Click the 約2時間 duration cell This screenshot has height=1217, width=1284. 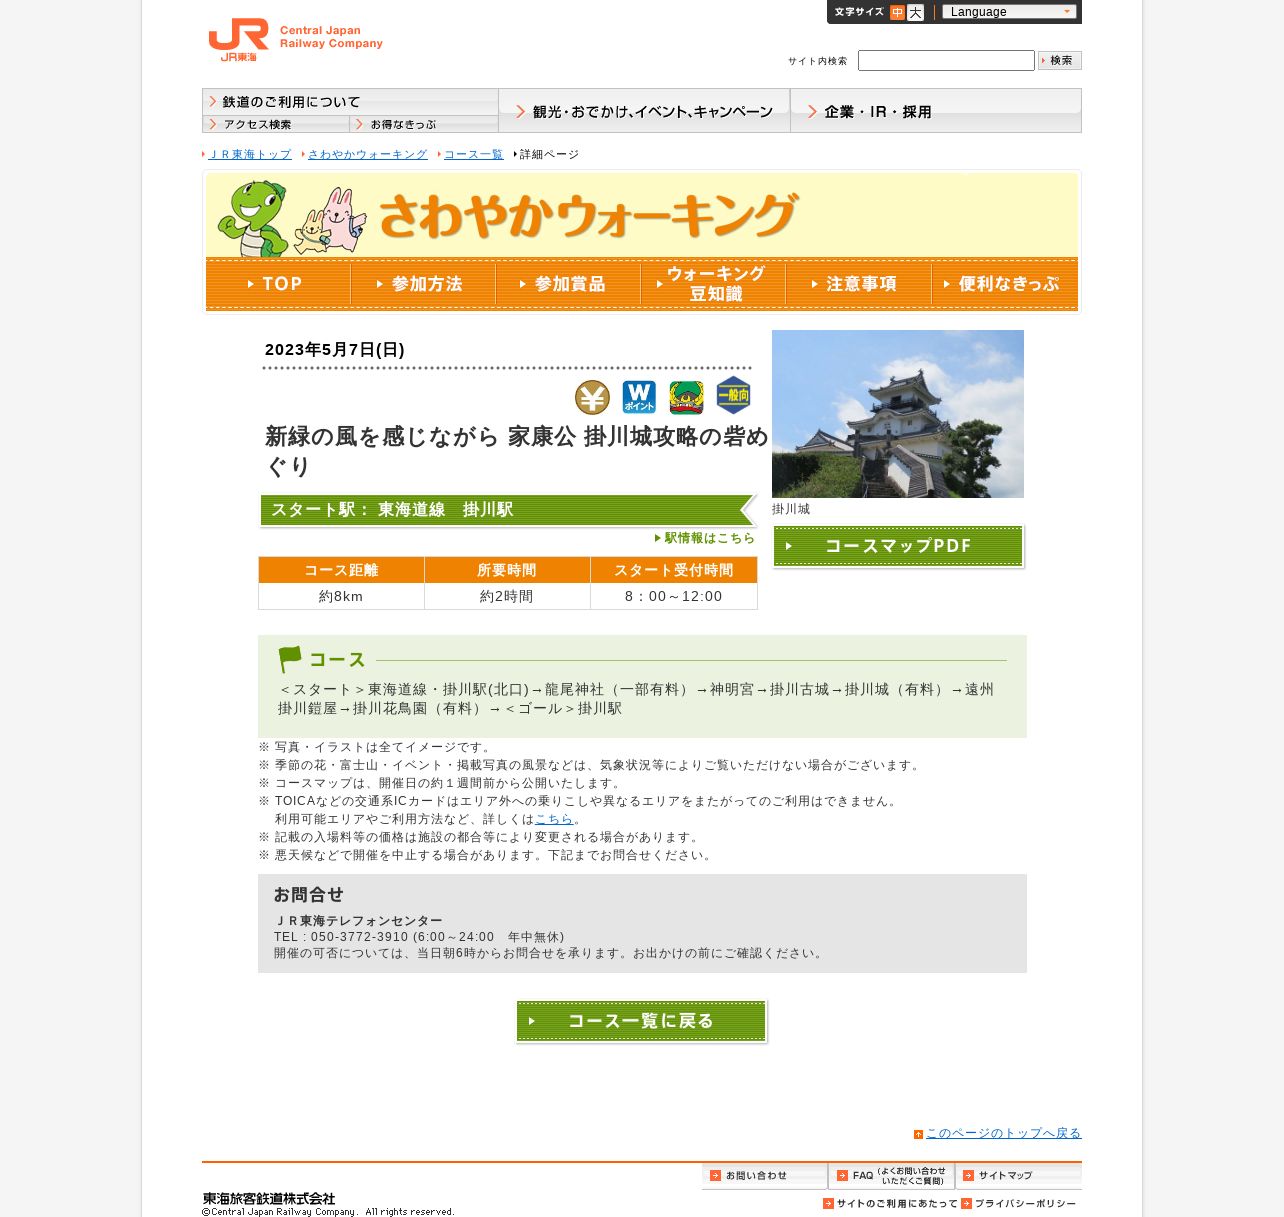pos(507,596)
